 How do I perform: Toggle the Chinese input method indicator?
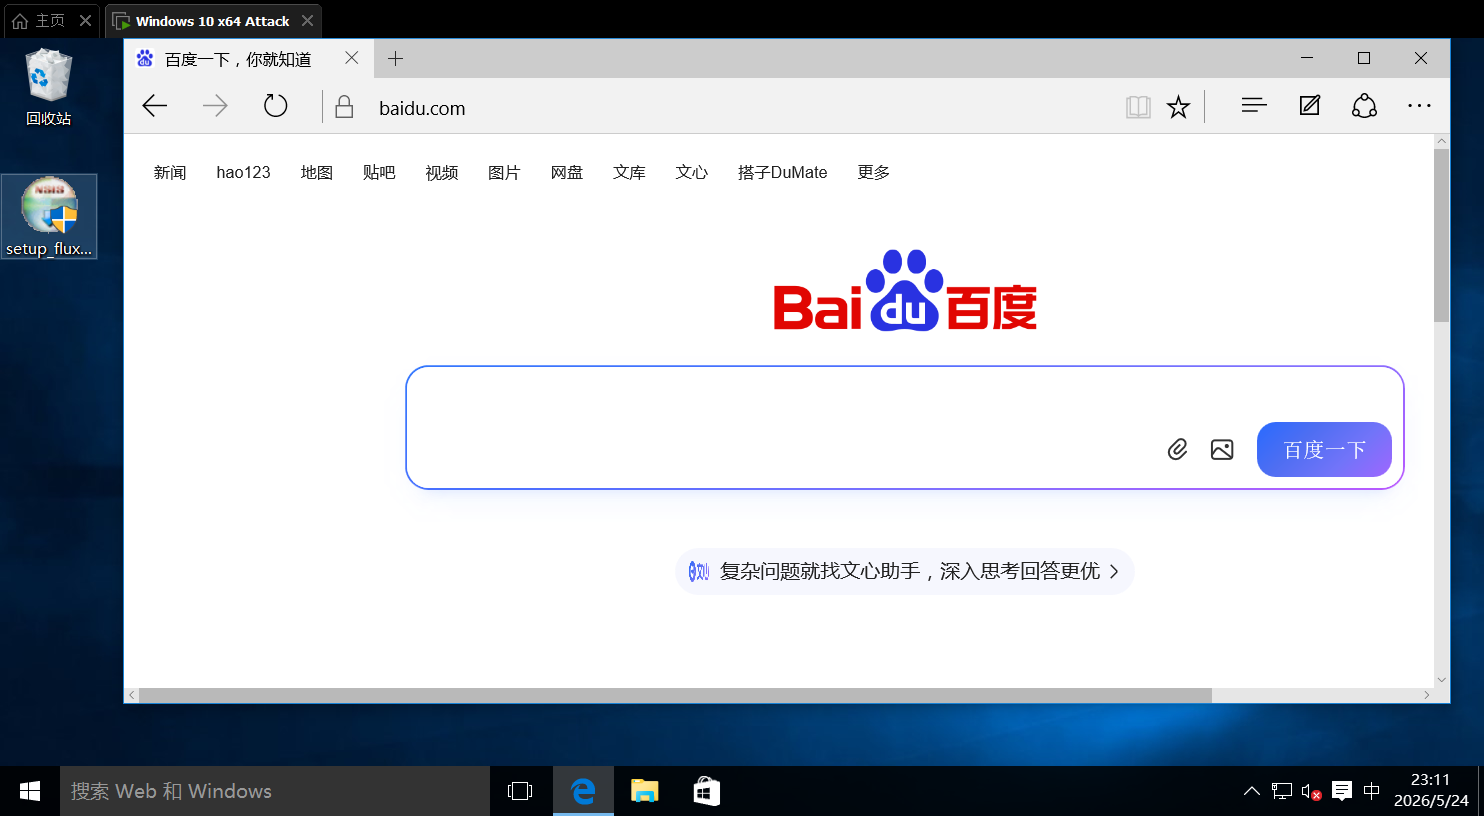1371,791
